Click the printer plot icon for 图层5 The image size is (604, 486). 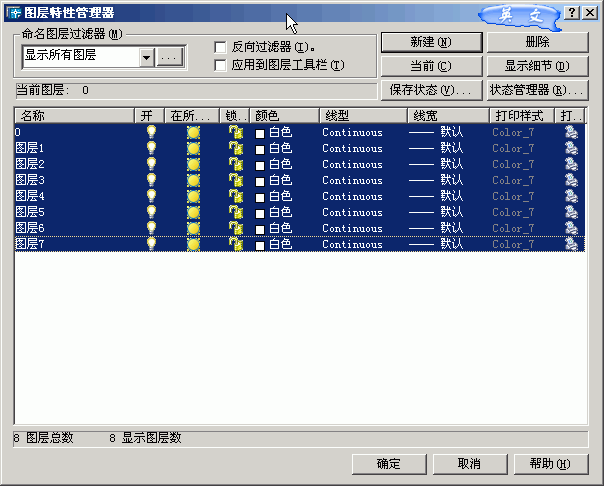click(x=572, y=212)
